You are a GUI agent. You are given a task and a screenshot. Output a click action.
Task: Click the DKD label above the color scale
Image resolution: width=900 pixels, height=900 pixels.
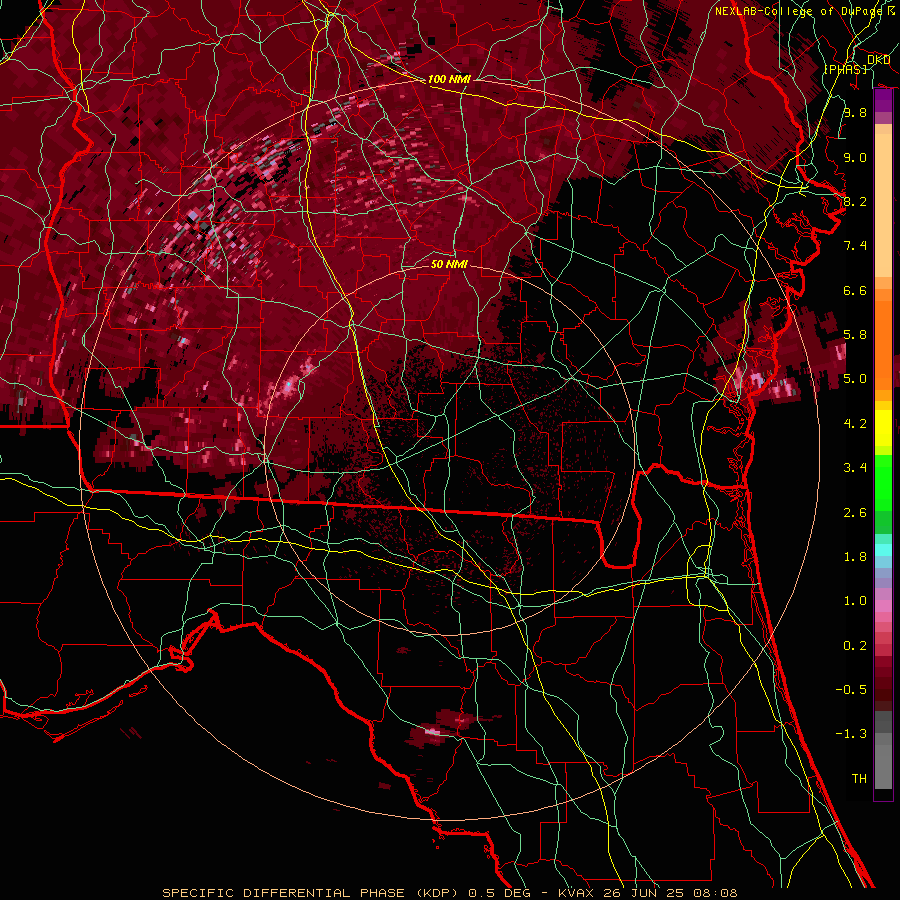[x=878, y=59]
